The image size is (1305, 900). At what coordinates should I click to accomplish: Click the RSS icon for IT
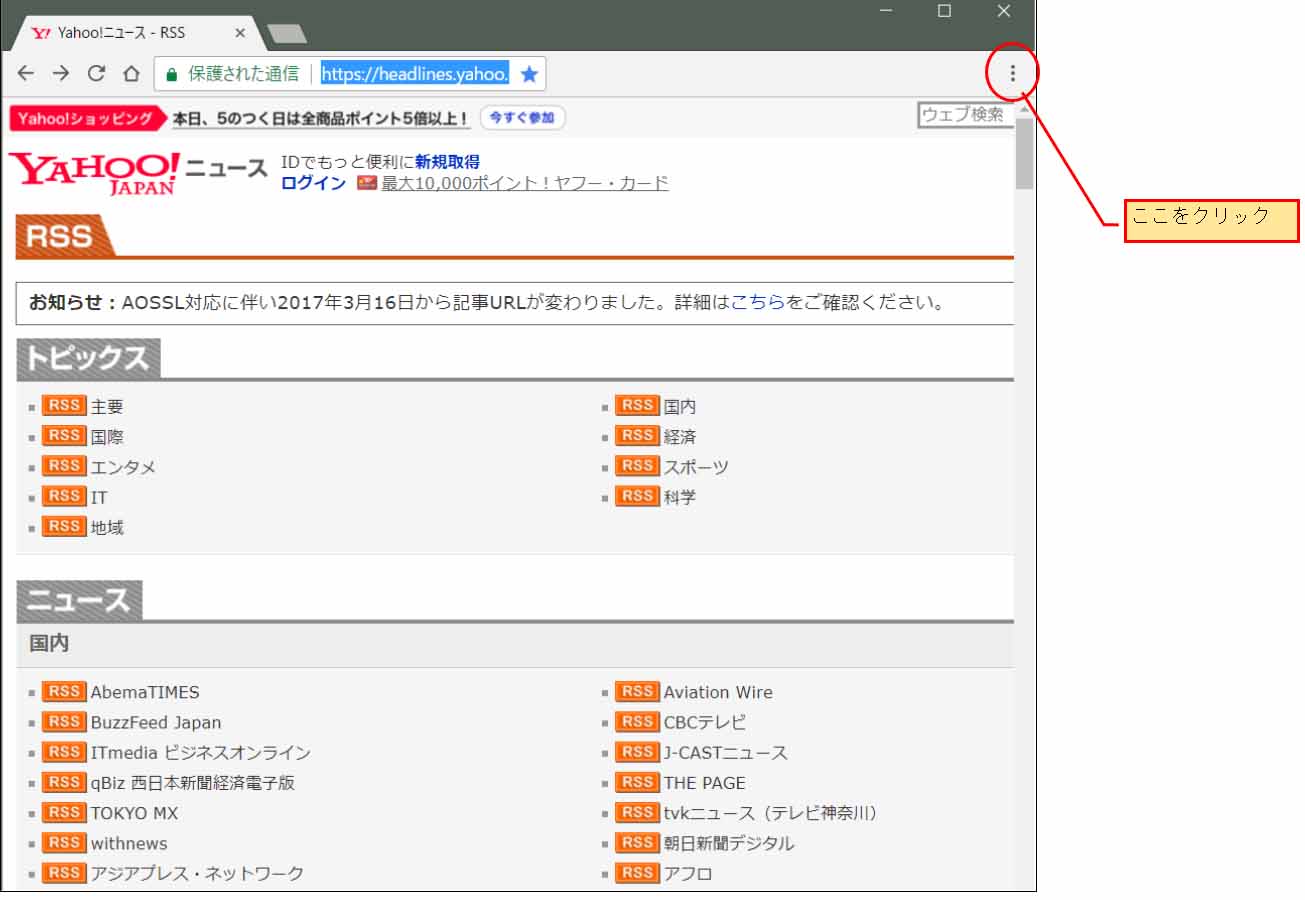(64, 496)
